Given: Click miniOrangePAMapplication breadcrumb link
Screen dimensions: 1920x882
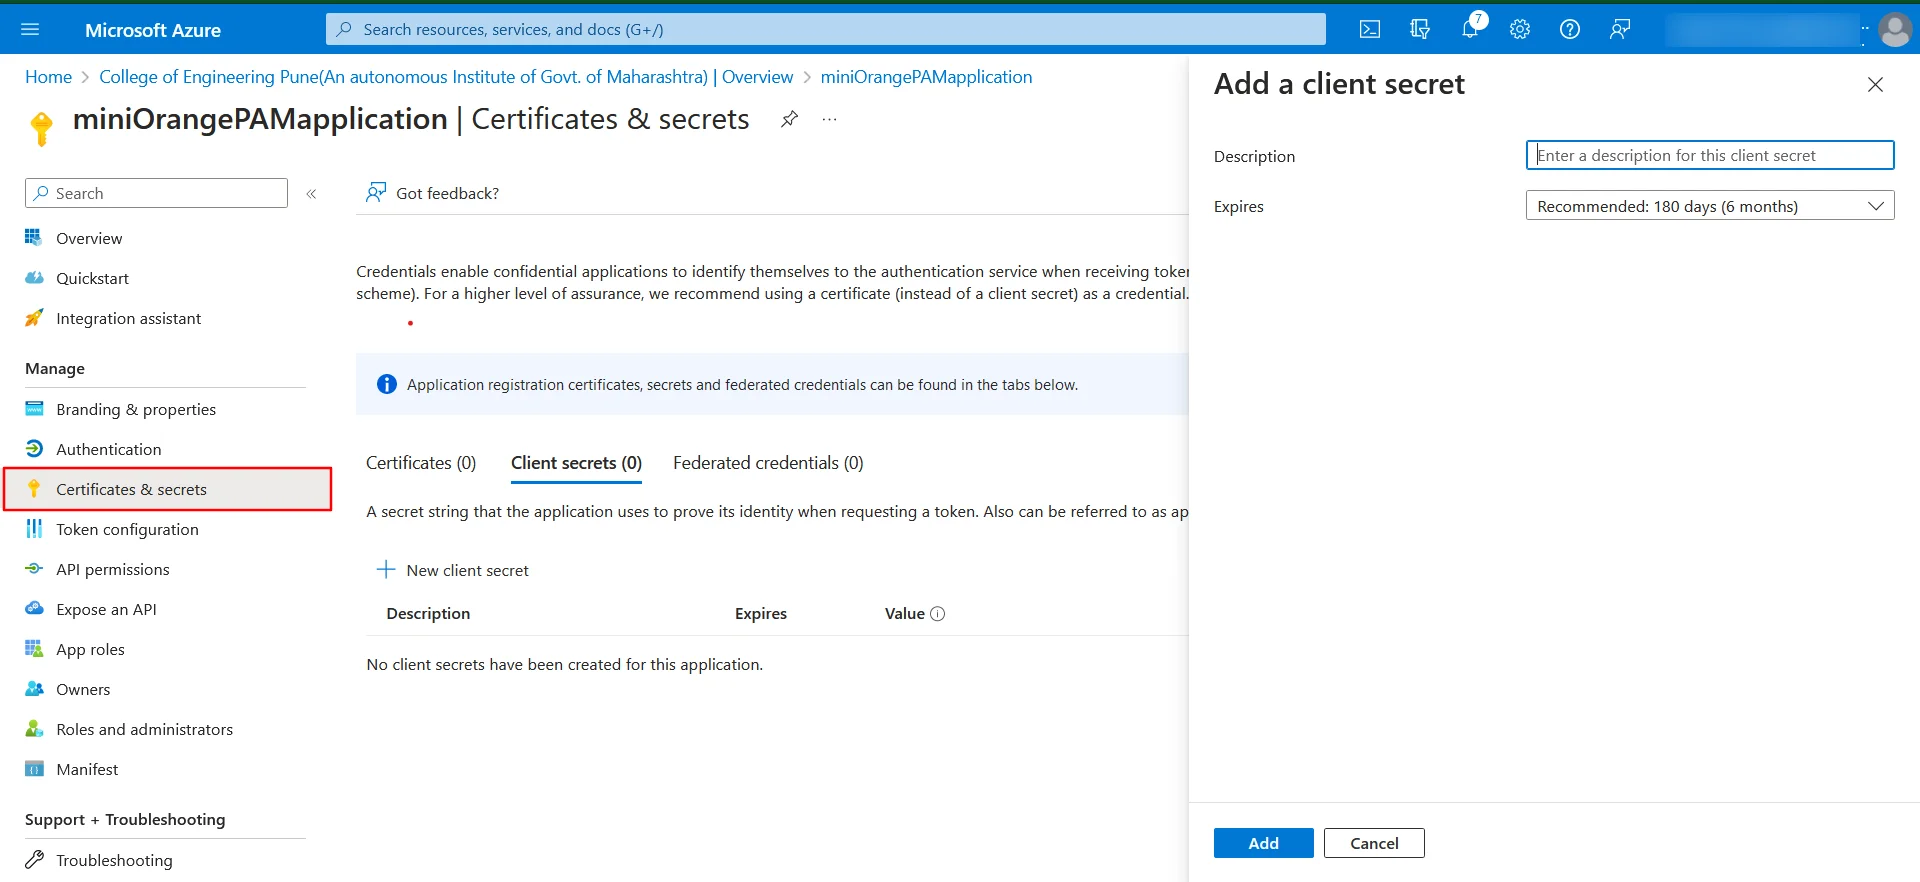Looking at the screenshot, I should point(926,77).
